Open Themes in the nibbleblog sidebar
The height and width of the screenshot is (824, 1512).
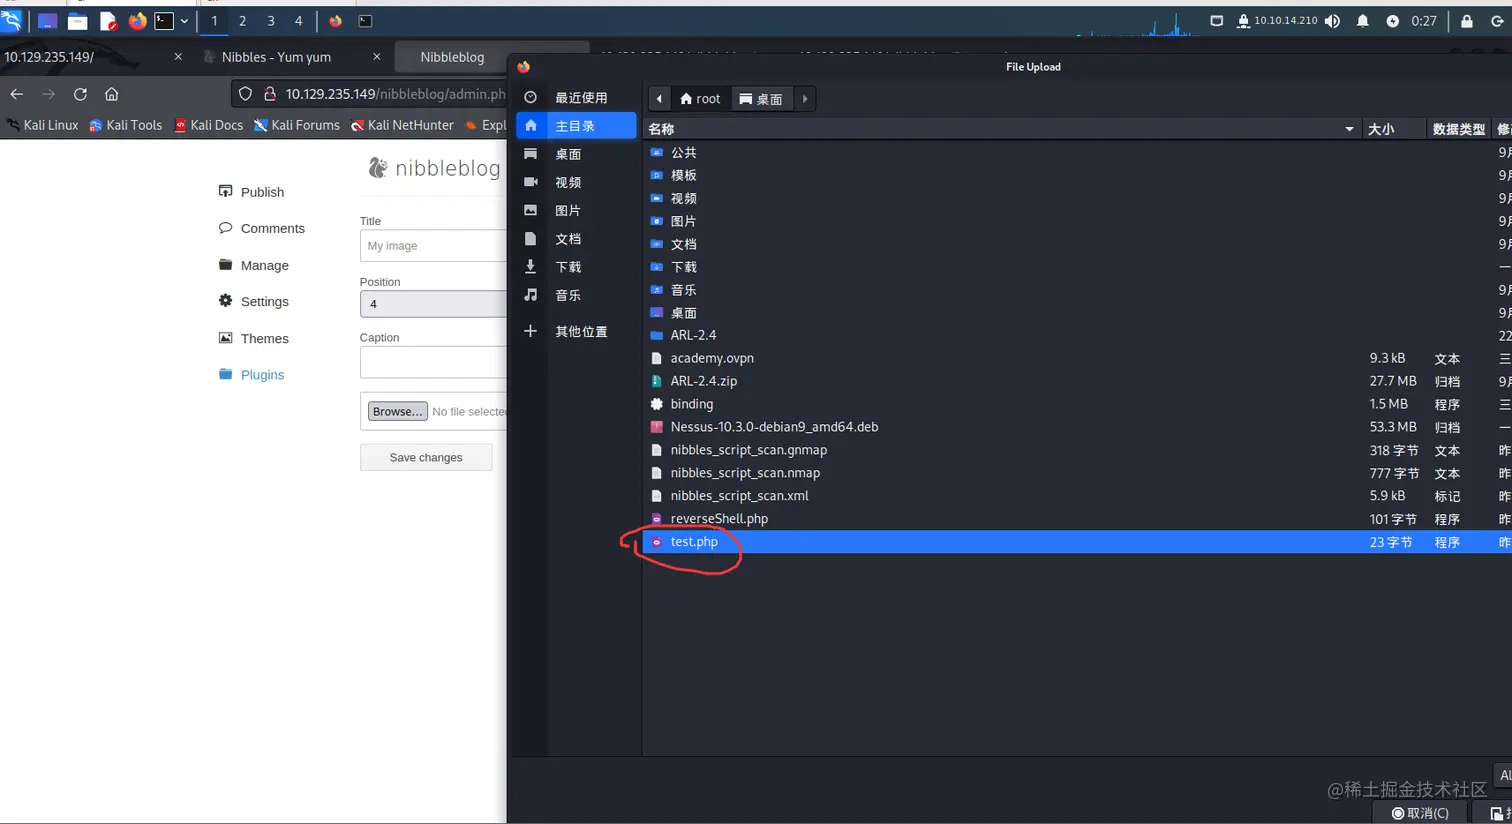(254, 338)
